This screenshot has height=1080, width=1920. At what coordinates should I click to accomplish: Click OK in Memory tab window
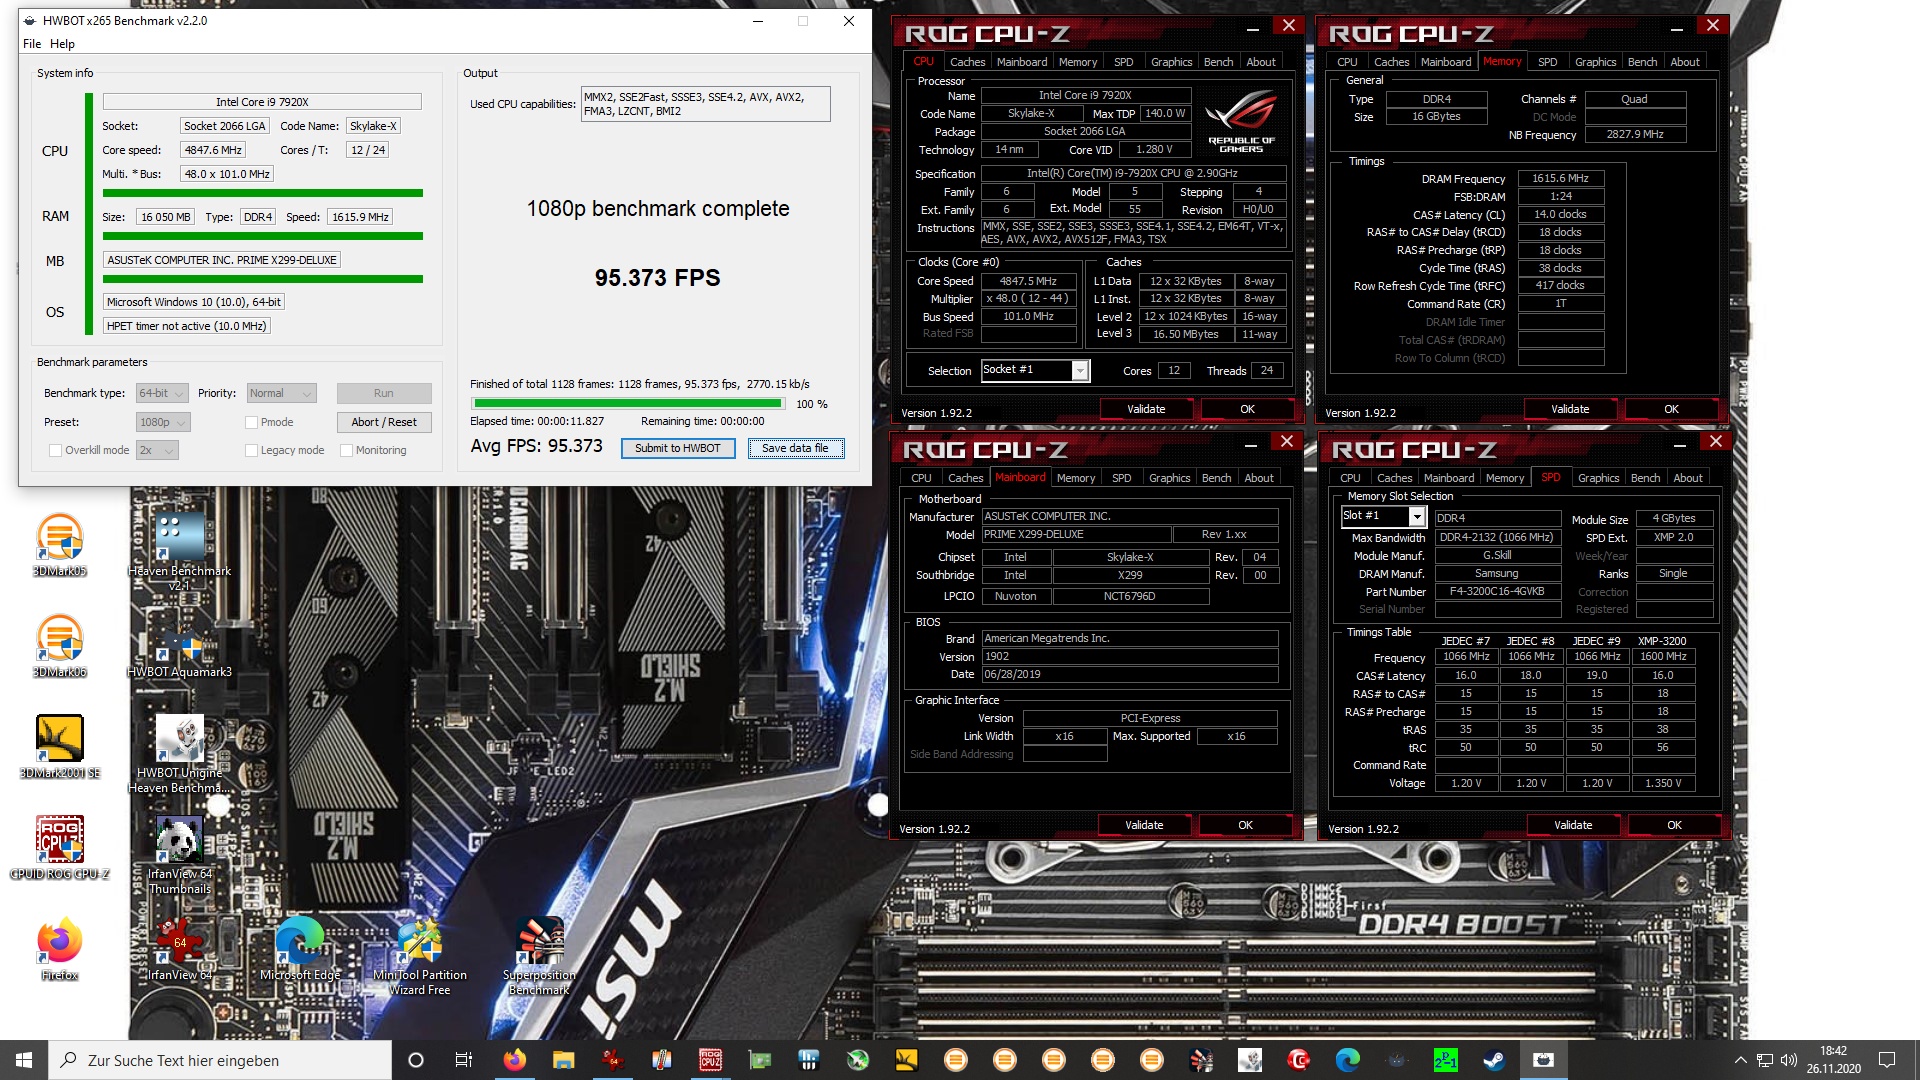coord(1671,409)
